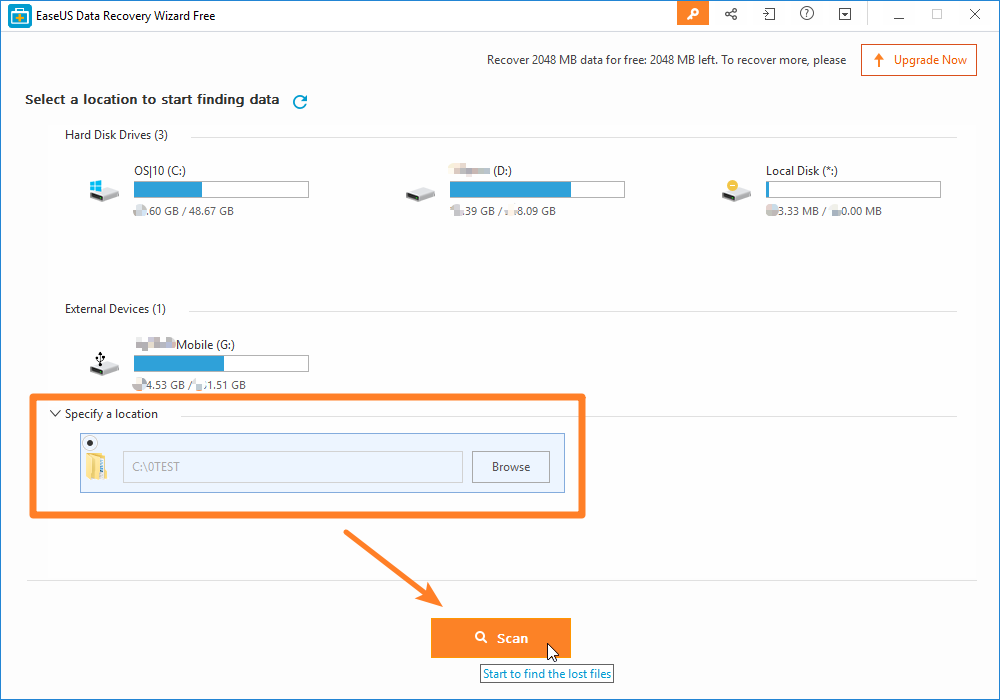Click the EaseUS app logo icon
The image size is (1000, 700).
pyautogui.click(x=20, y=16)
